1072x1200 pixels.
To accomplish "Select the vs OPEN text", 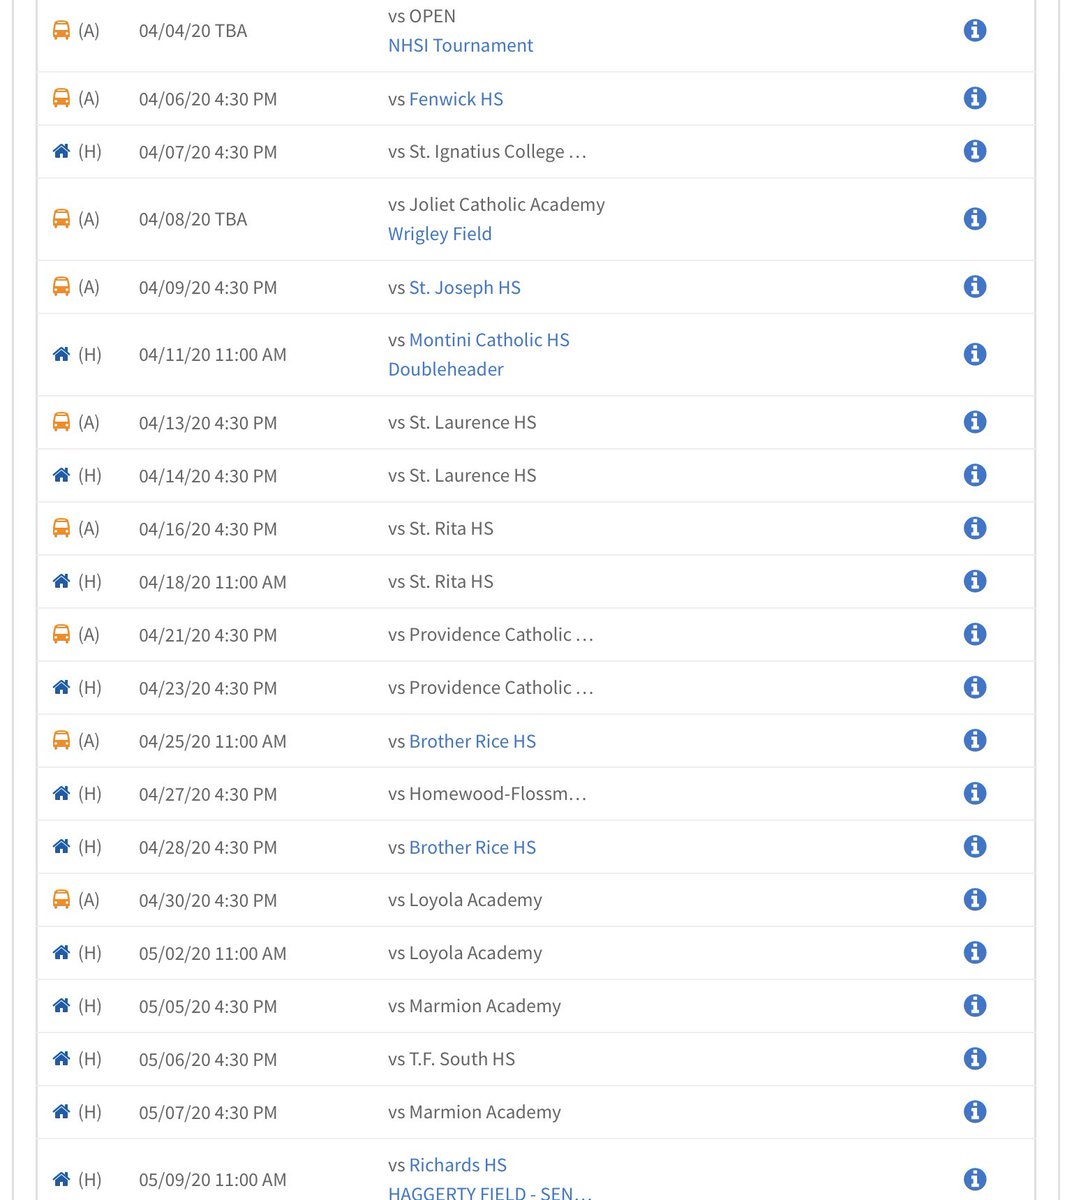I will (422, 16).
